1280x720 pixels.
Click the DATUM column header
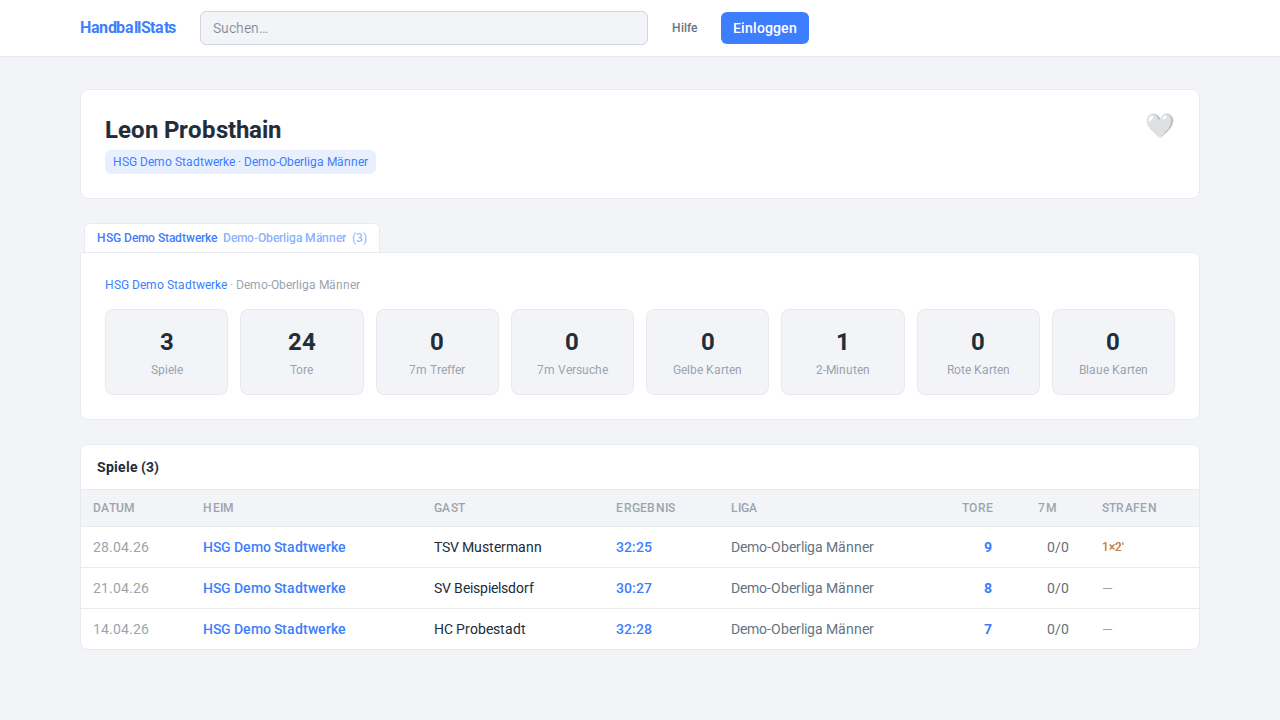point(114,508)
